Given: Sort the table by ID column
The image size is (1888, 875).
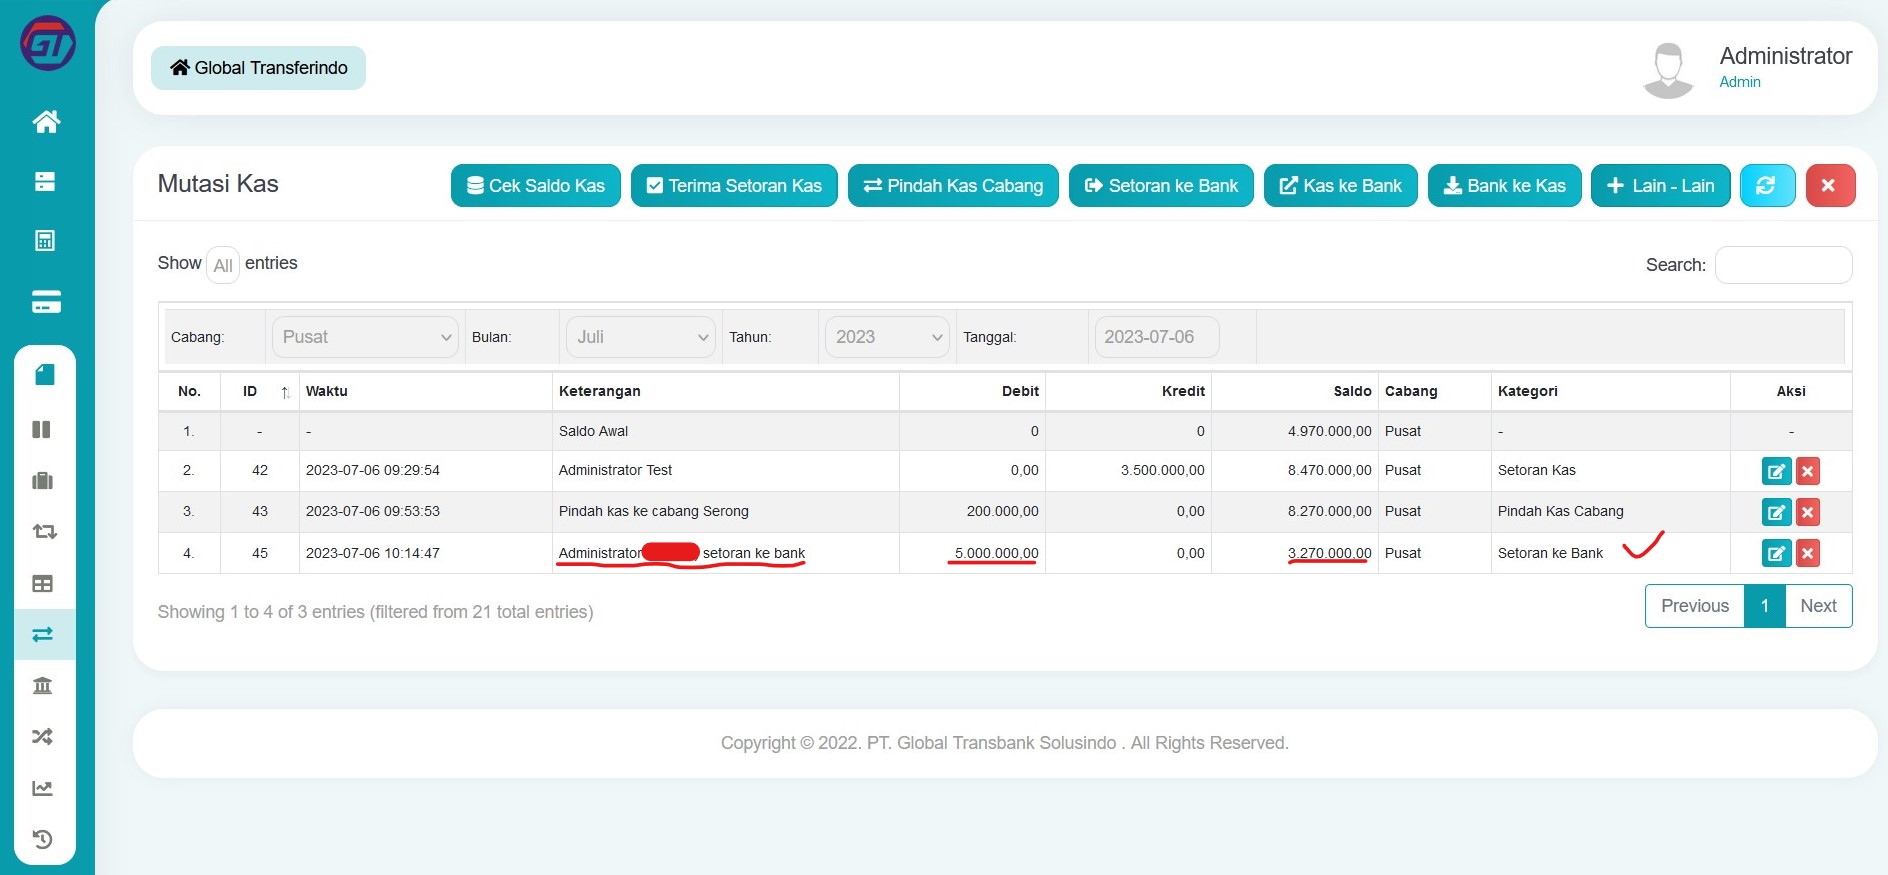Looking at the screenshot, I should tap(260, 391).
